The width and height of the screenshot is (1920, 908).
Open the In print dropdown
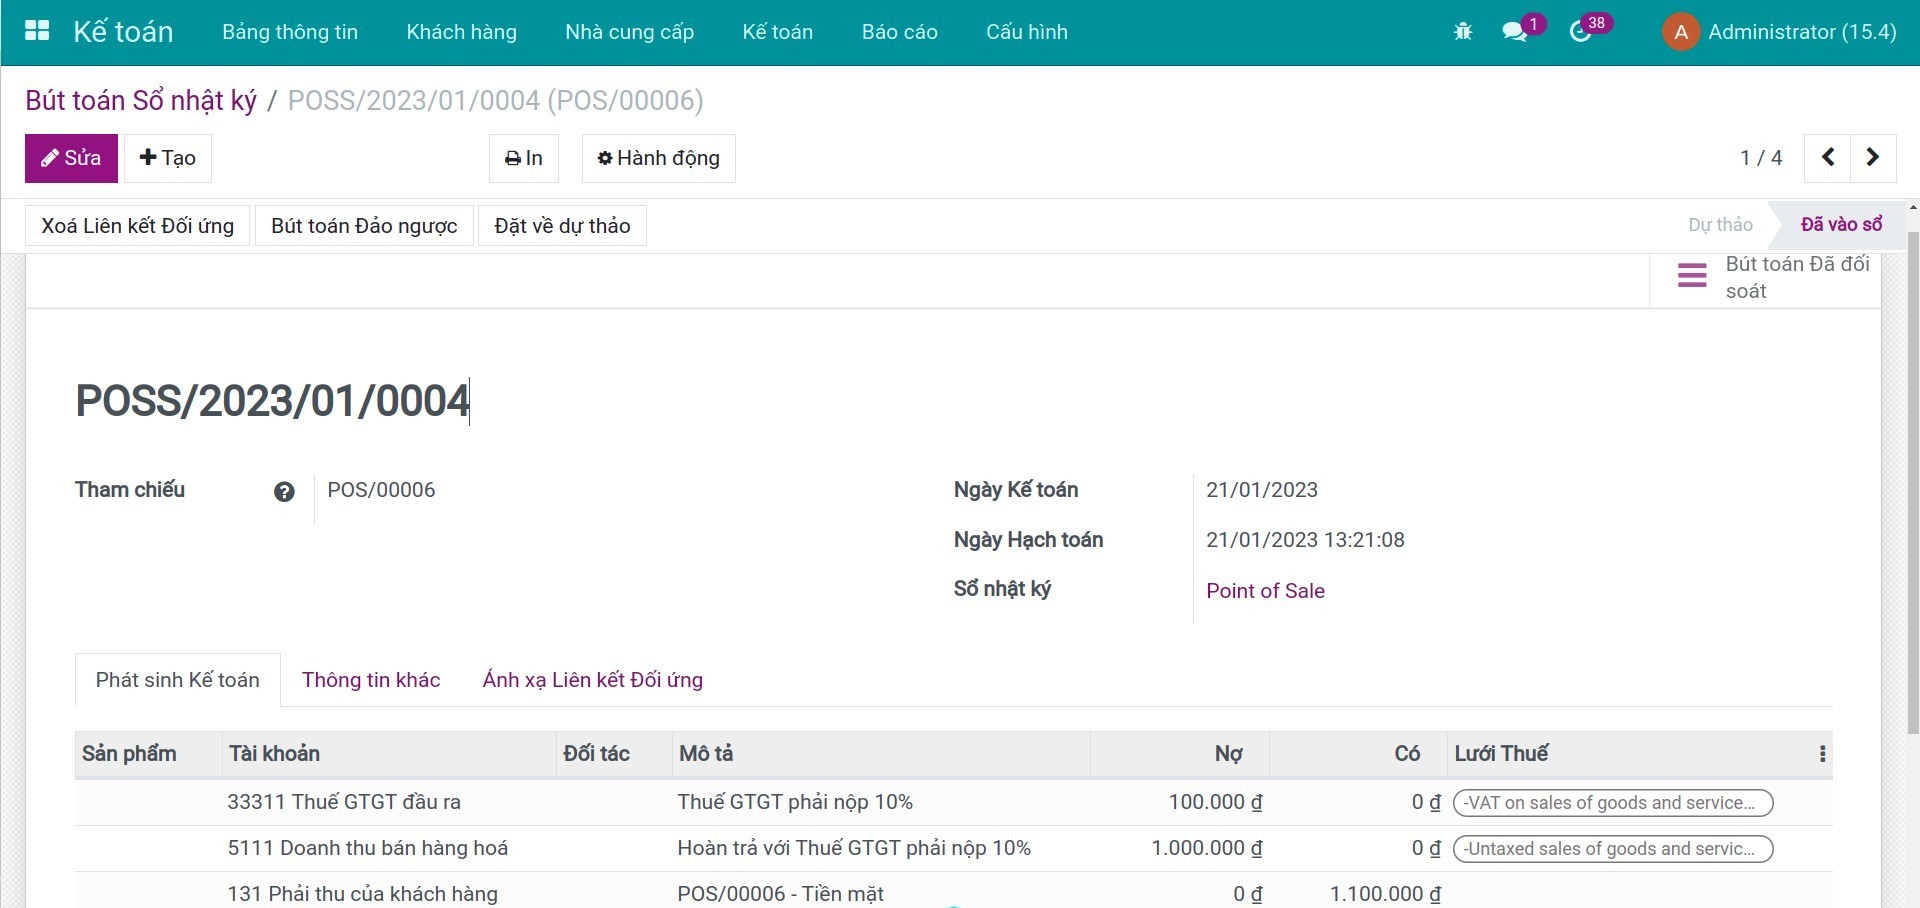tap(523, 158)
